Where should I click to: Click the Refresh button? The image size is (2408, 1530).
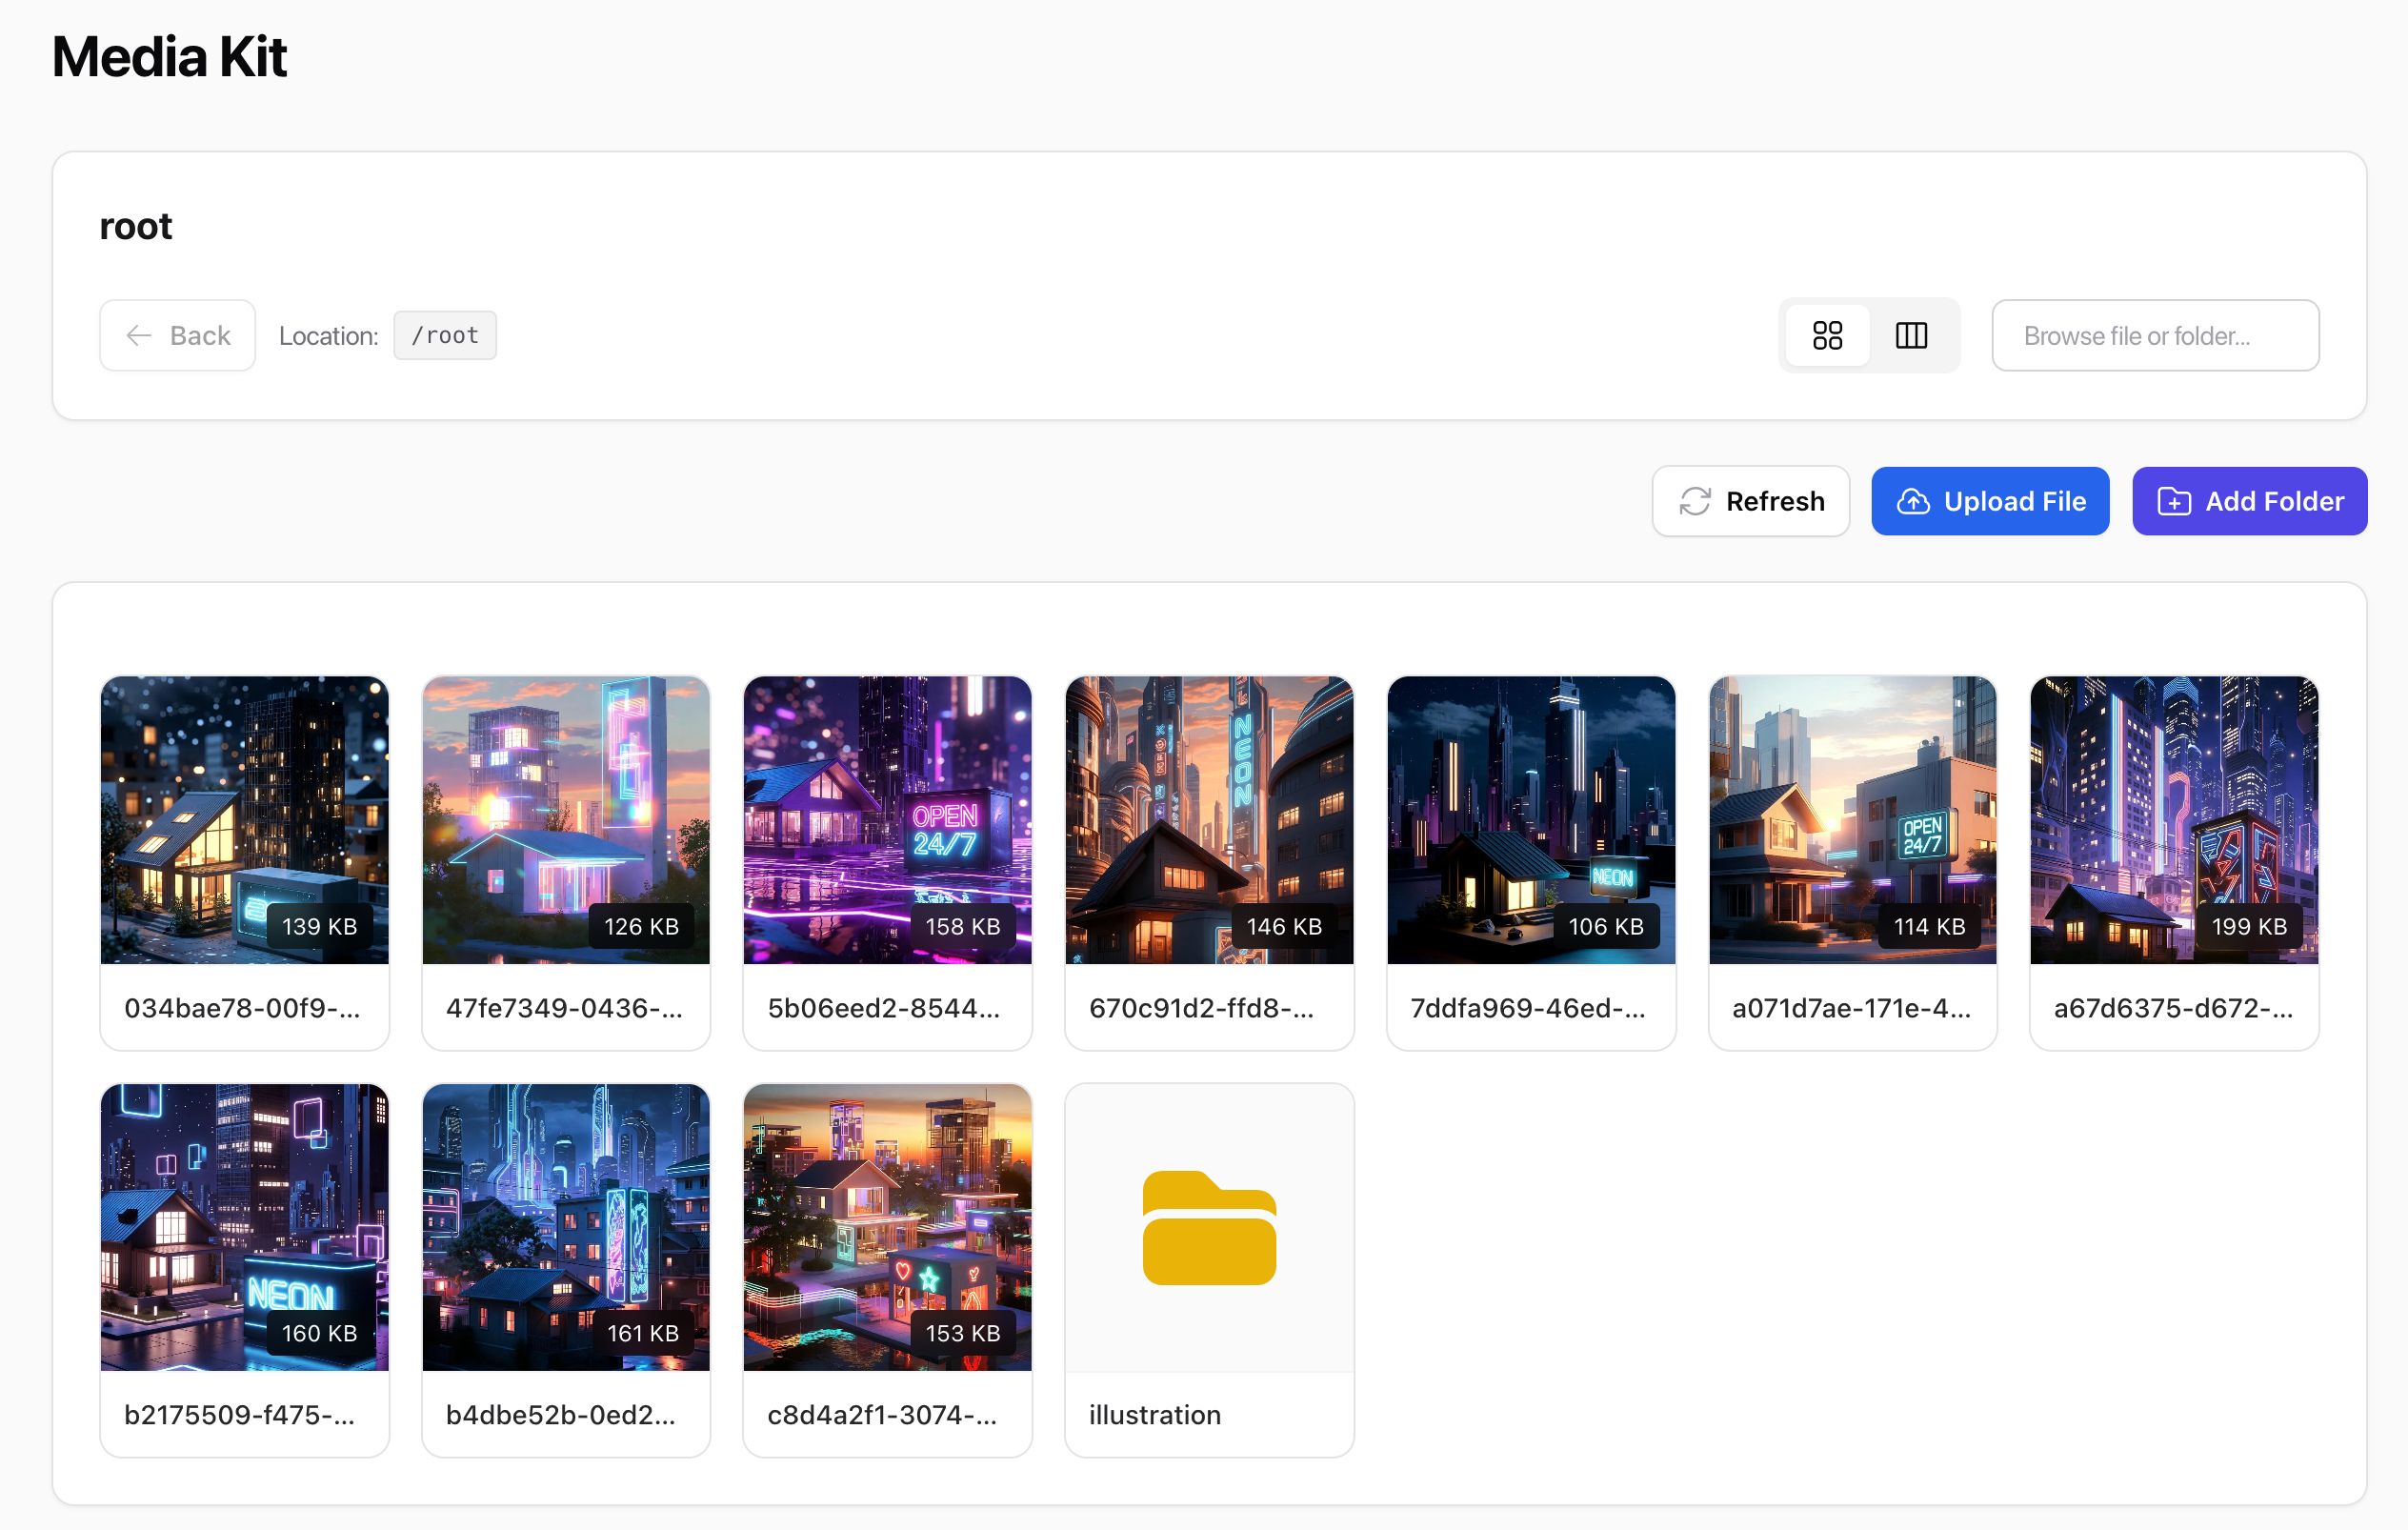(1750, 501)
